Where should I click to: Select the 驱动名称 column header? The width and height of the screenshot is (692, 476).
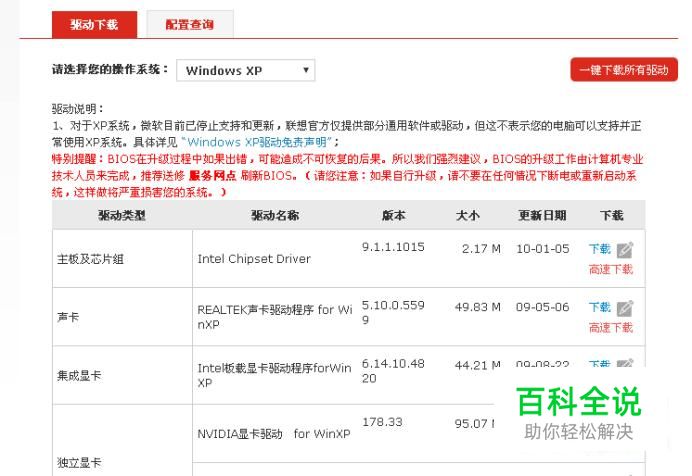pyautogui.click(x=275, y=215)
